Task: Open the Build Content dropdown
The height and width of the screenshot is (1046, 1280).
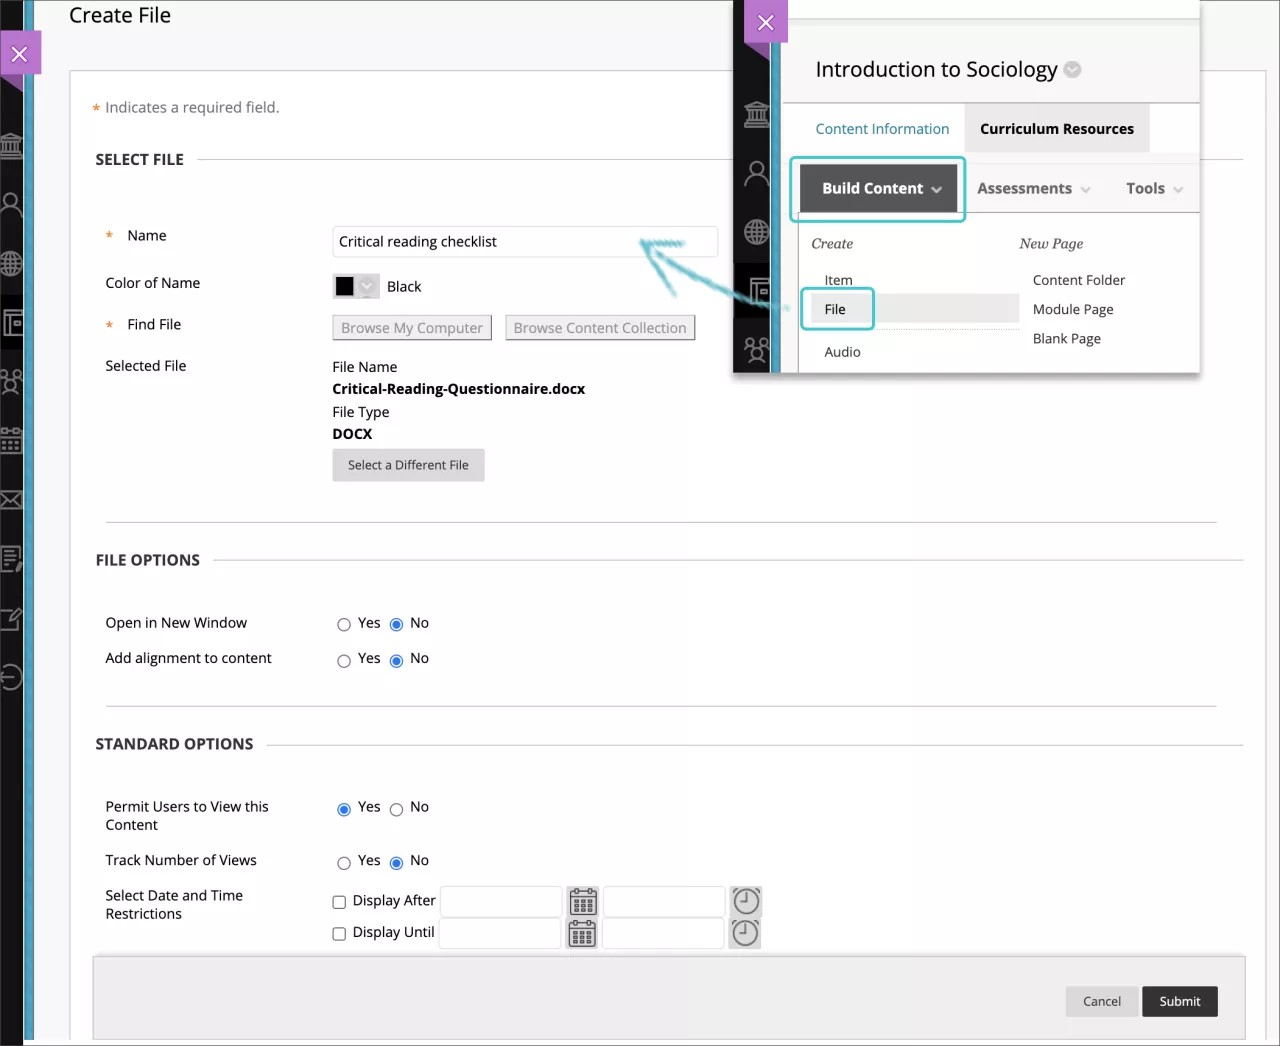Action: click(x=878, y=188)
